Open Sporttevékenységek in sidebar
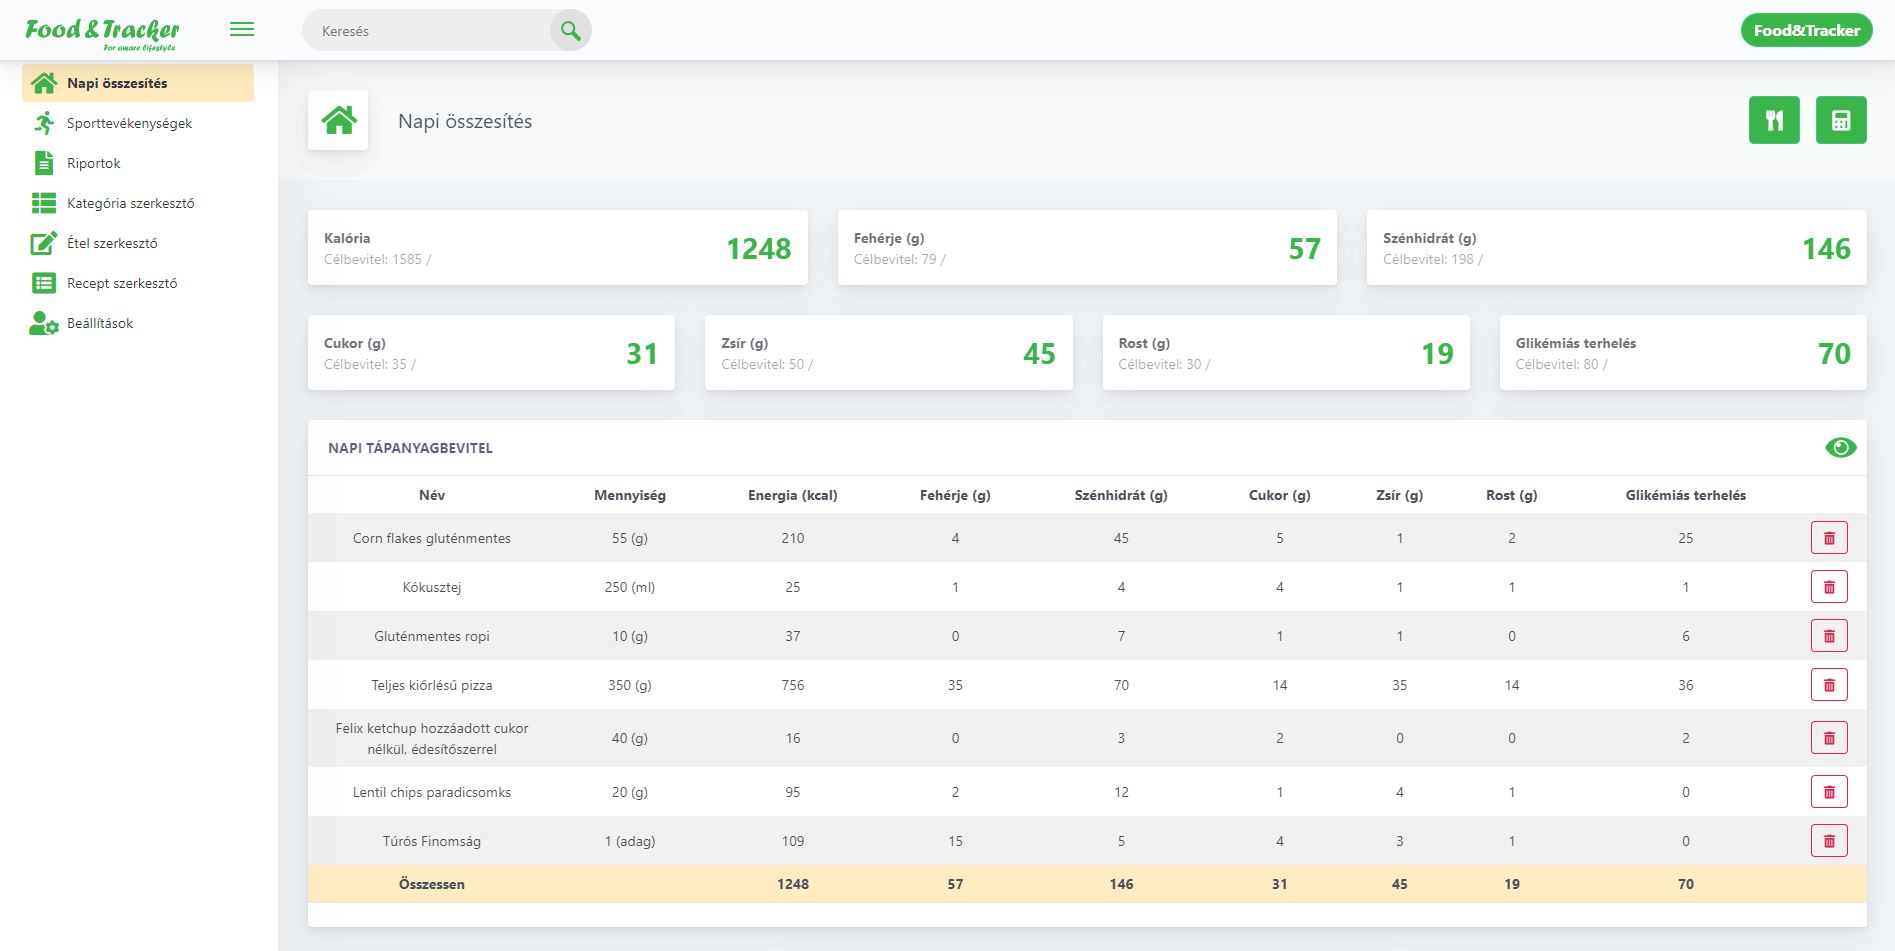The image size is (1895, 951). coord(138,123)
